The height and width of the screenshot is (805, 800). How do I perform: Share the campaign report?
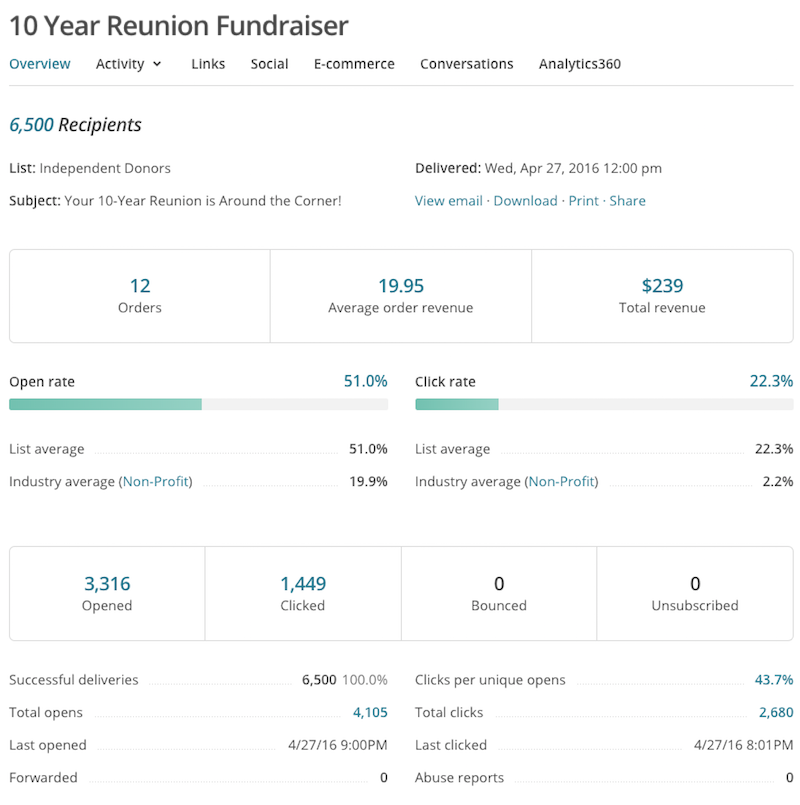(627, 201)
